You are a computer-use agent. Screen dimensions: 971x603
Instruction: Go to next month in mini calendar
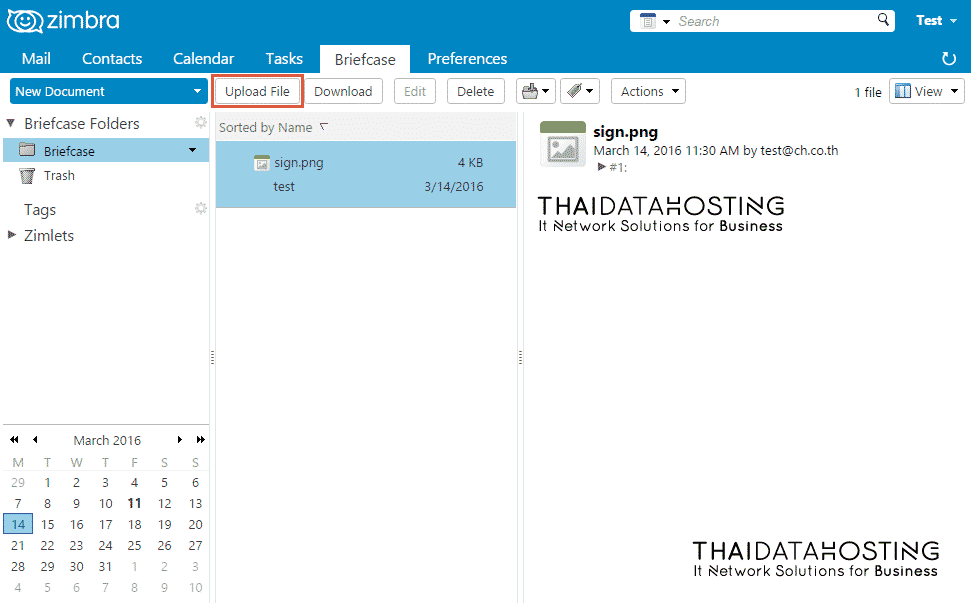(x=180, y=440)
